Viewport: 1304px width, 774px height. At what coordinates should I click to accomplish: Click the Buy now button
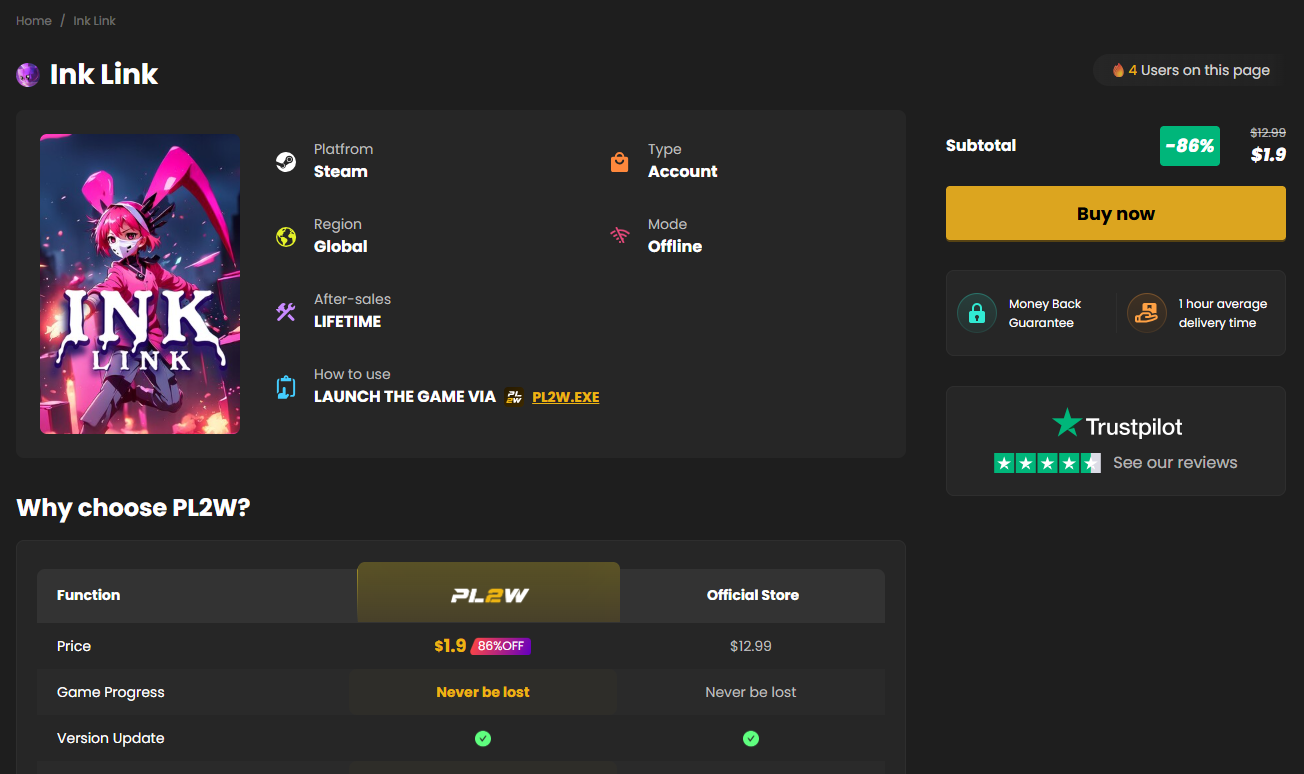pyautogui.click(x=1116, y=214)
